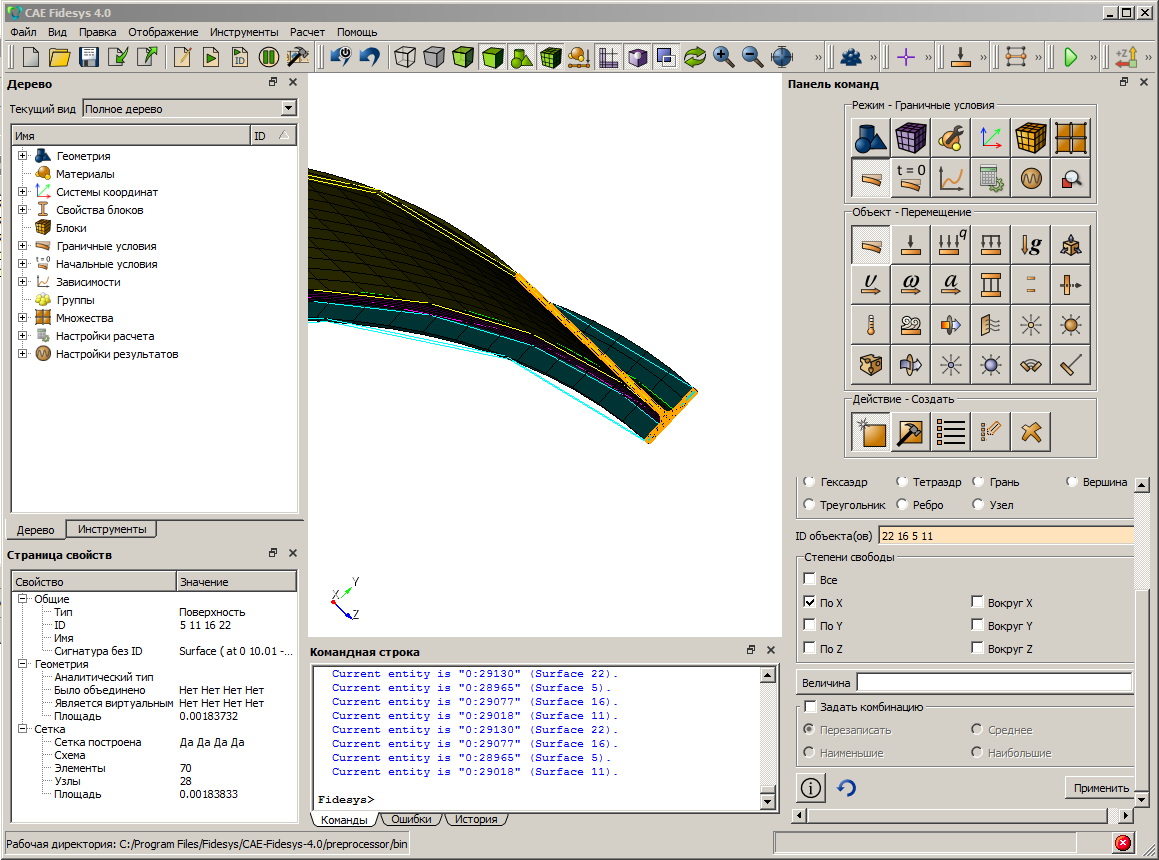This screenshot has width=1159, height=860.
Task: Select coordinate system mode icon
Action: 990,138
